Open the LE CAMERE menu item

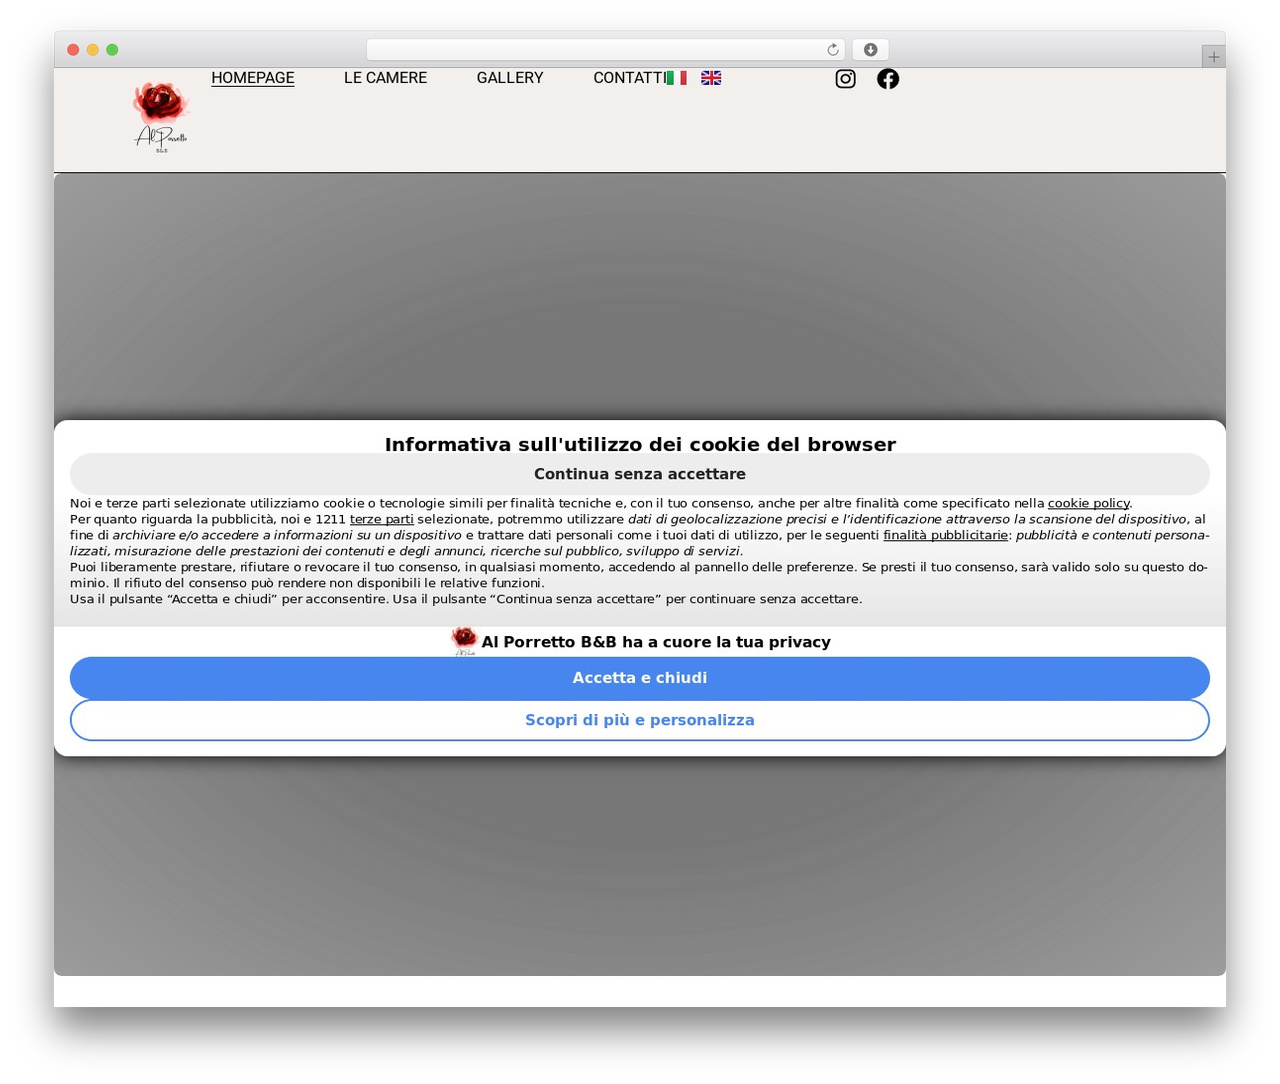coord(385,78)
